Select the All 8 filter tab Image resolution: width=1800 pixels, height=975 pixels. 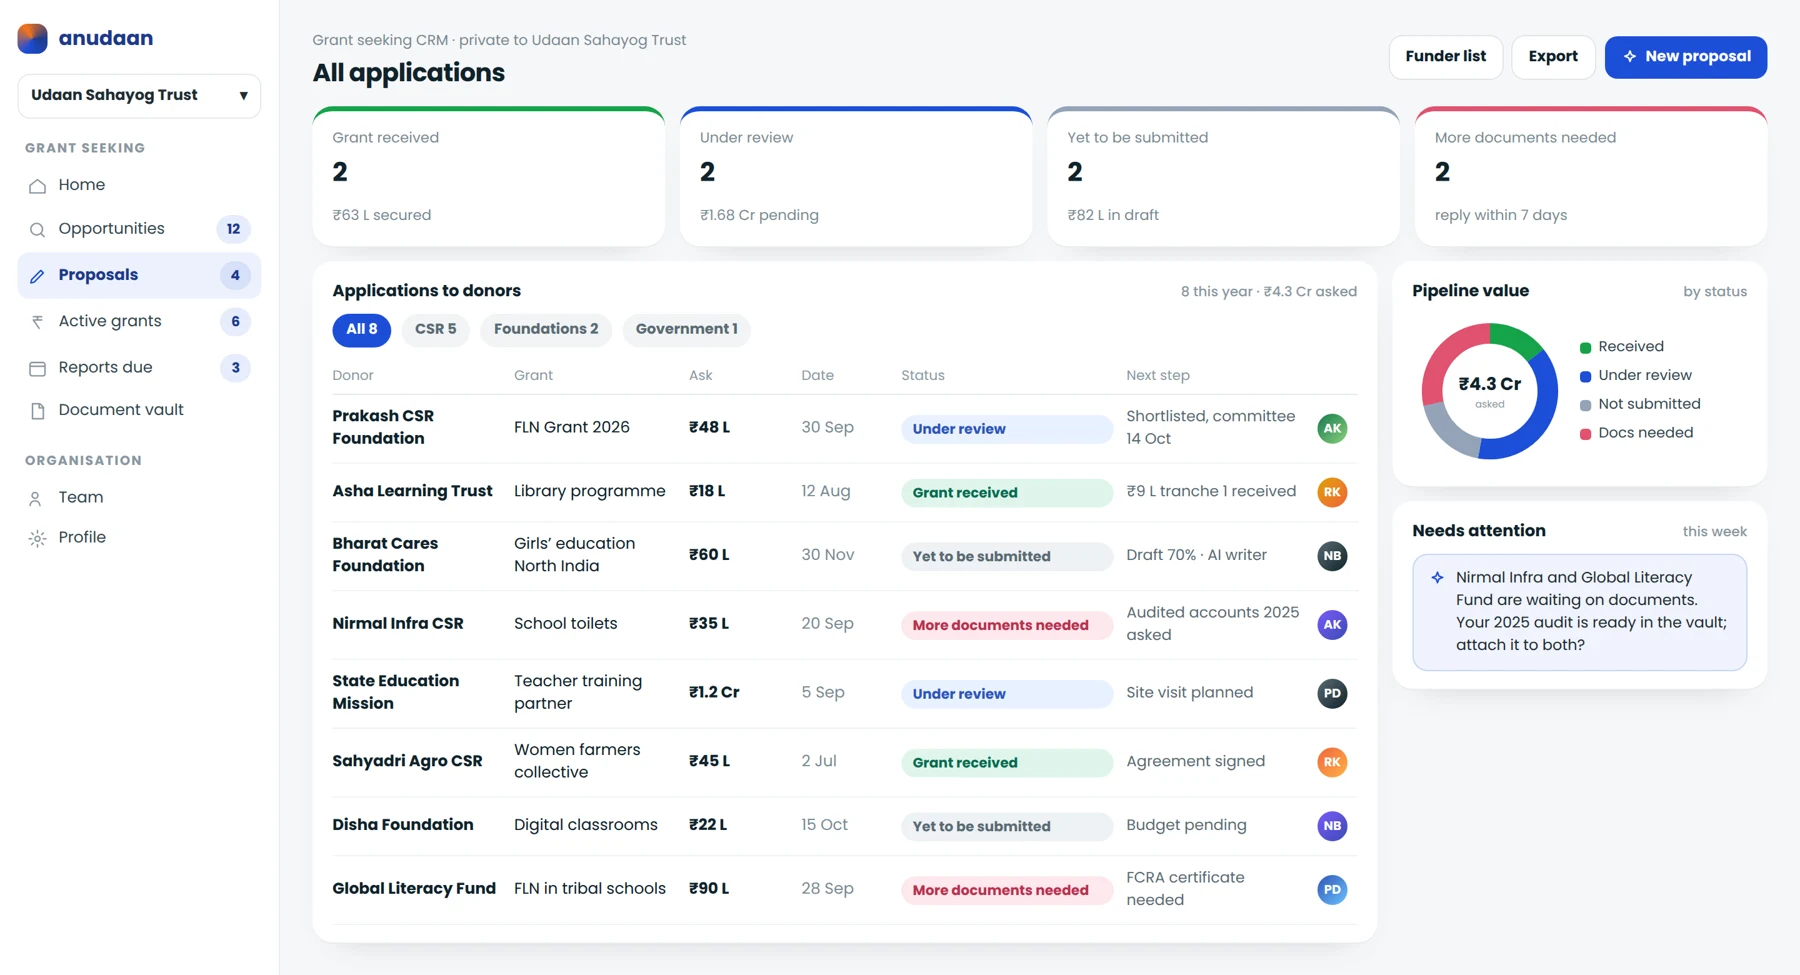click(362, 329)
